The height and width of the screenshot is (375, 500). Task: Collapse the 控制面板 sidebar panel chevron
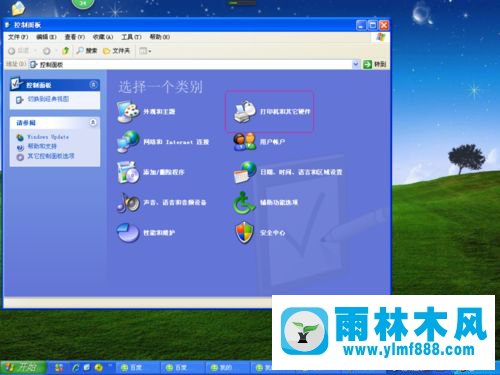(x=93, y=85)
